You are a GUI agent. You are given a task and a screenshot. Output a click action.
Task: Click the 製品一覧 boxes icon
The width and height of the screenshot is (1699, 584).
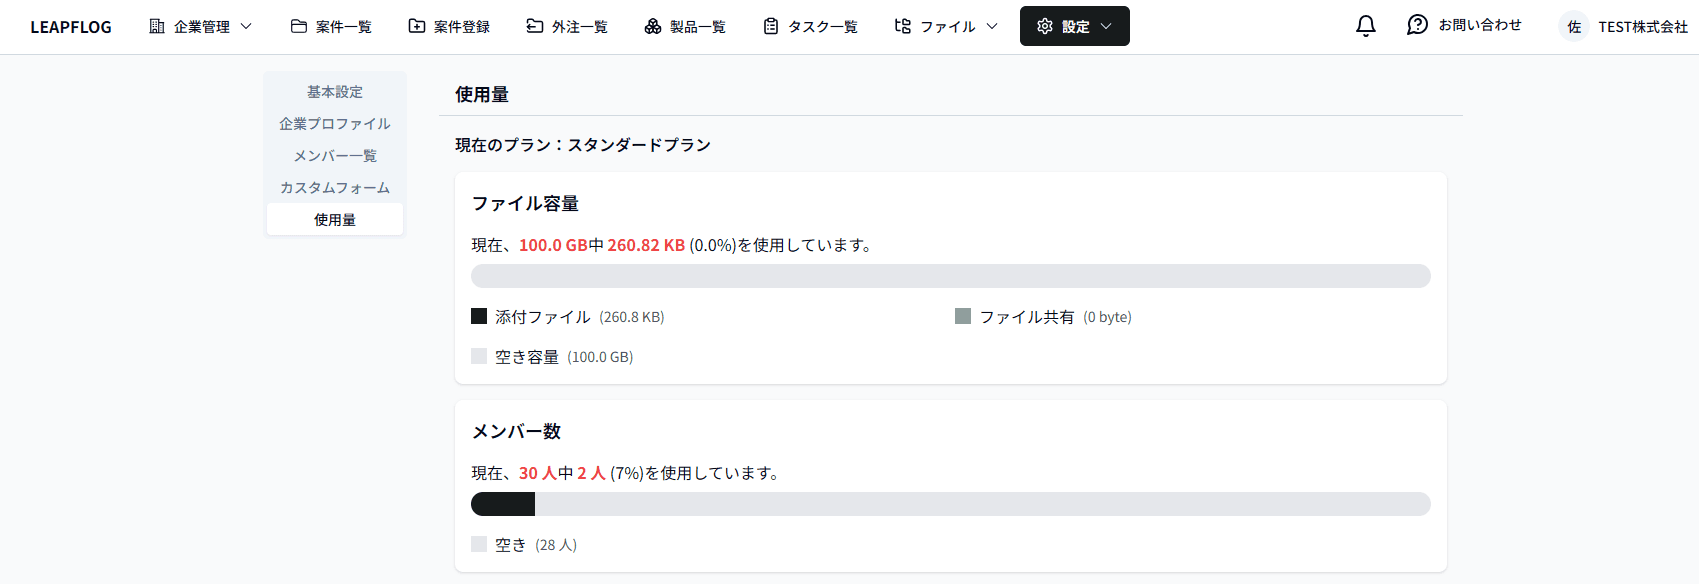(x=653, y=26)
